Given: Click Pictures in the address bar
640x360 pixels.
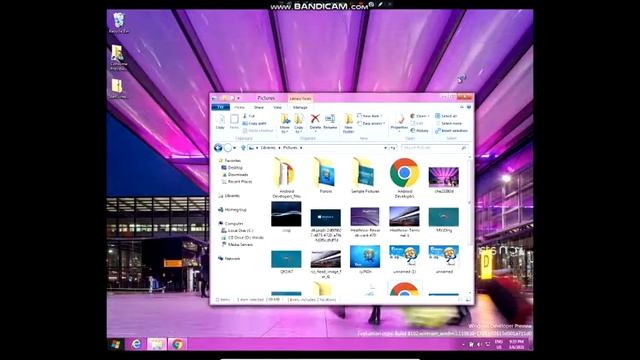Looking at the screenshot, I should click(x=290, y=148).
